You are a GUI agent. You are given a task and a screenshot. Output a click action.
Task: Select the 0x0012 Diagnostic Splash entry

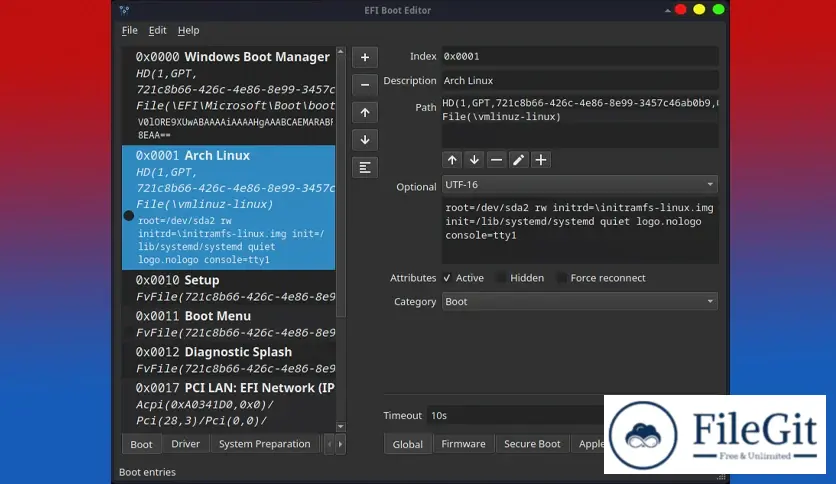(229, 360)
